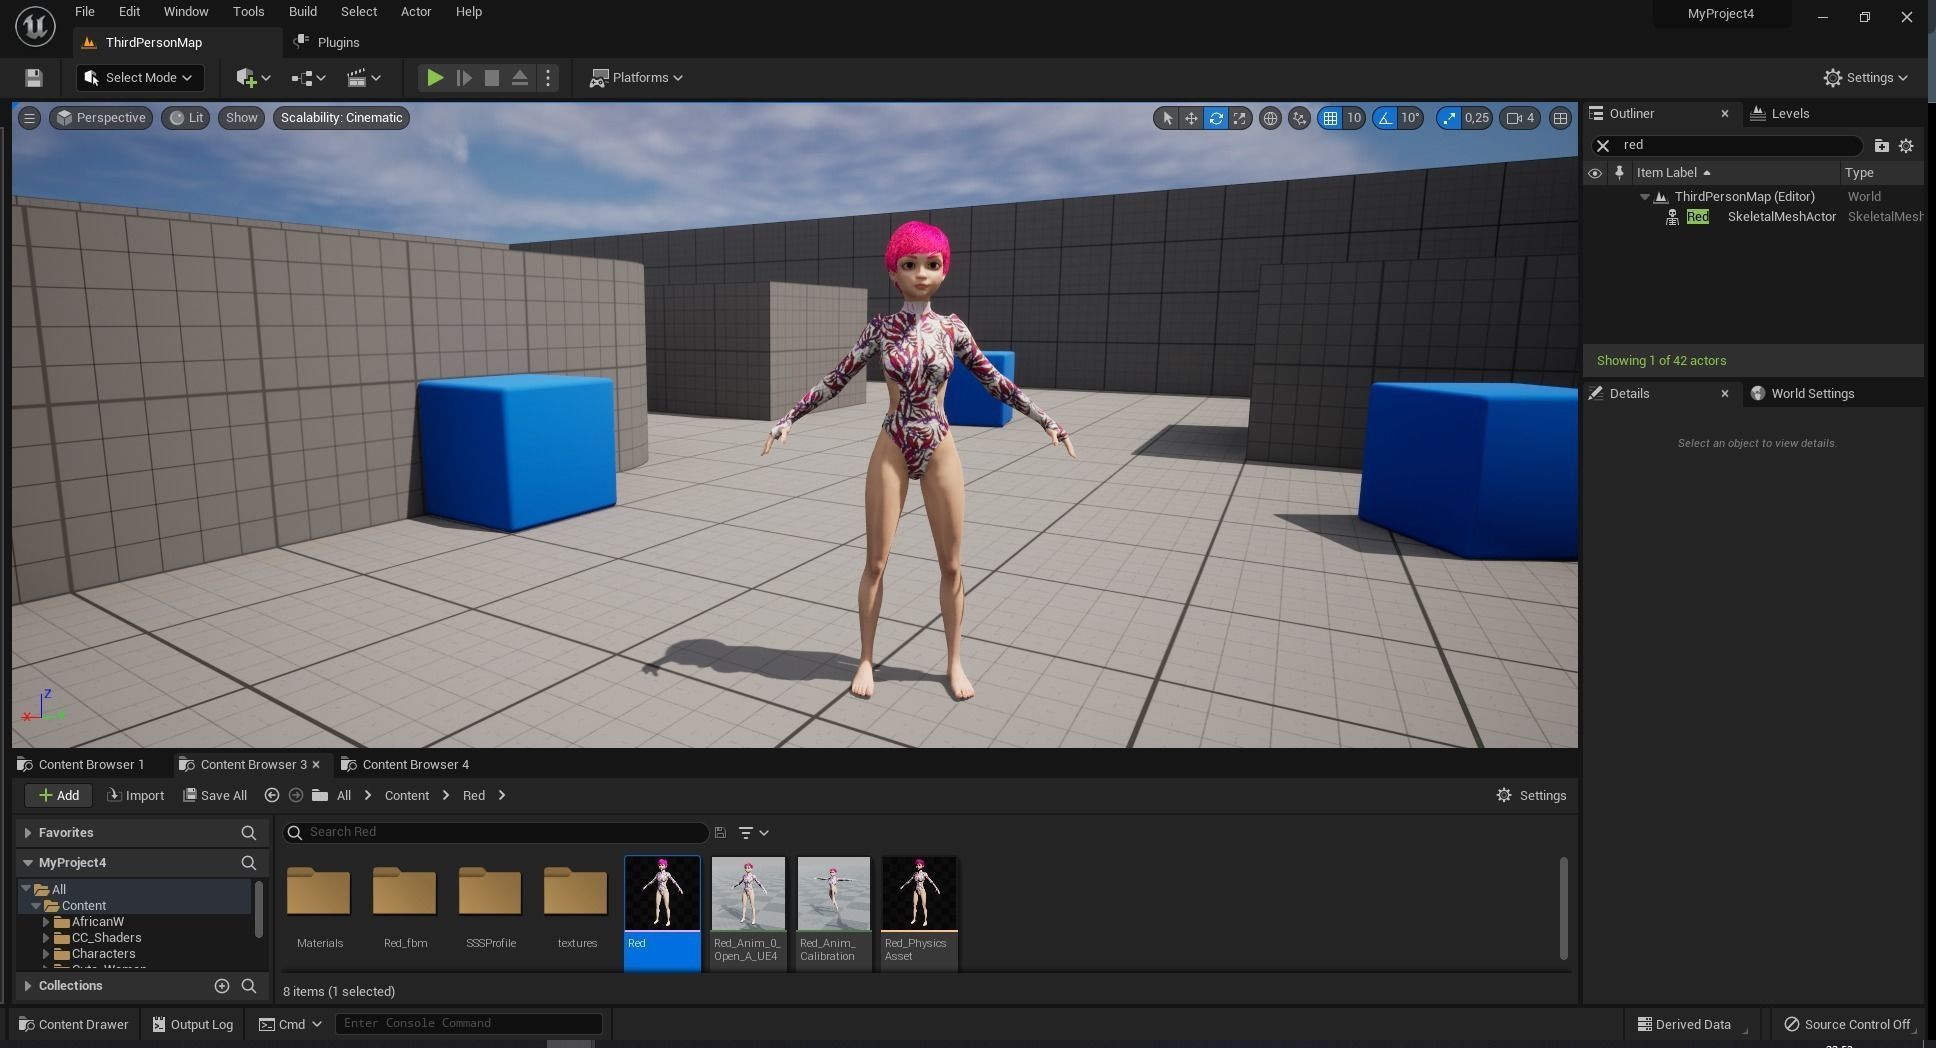Open the viewport layout options icon
The image size is (1936, 1048).
click(x=1560, y=118)
